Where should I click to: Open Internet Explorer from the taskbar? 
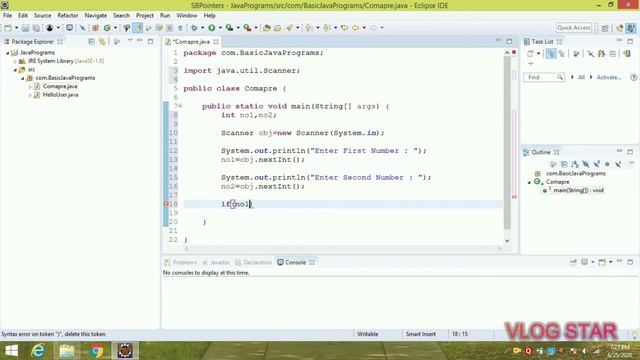(38, 351)
